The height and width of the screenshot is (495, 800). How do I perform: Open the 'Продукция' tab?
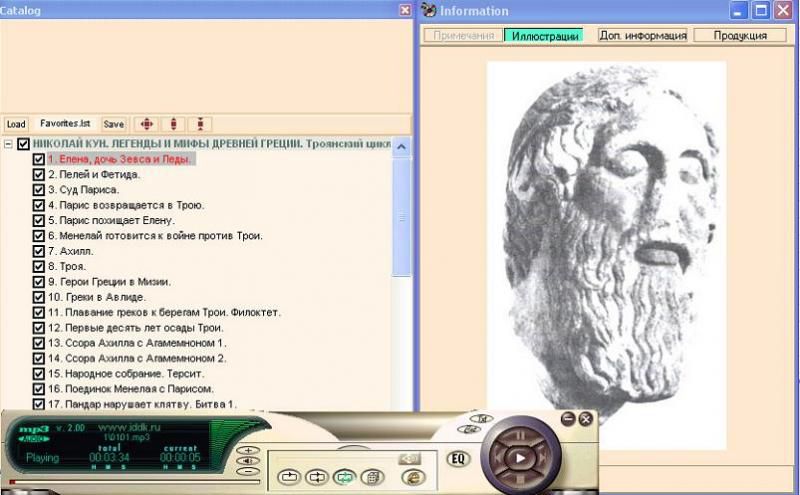coord(740,35)
